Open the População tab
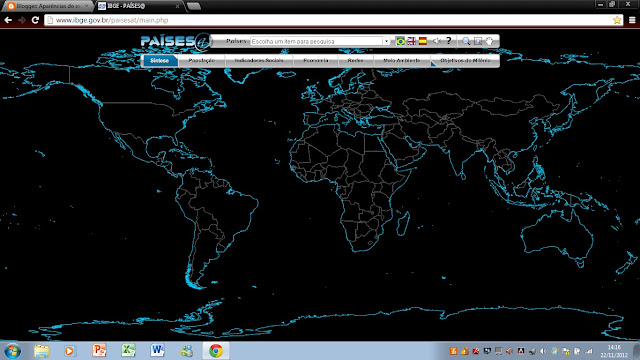Viewport: 640px width, 360px height. 202,60
